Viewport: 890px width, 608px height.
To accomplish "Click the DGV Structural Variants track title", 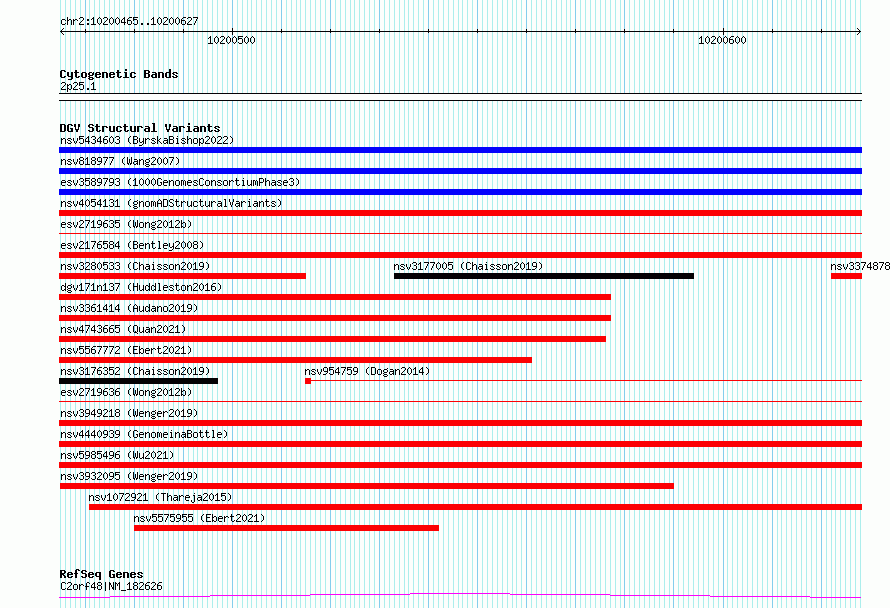I will pyautogui.click(x=140, y=128).
